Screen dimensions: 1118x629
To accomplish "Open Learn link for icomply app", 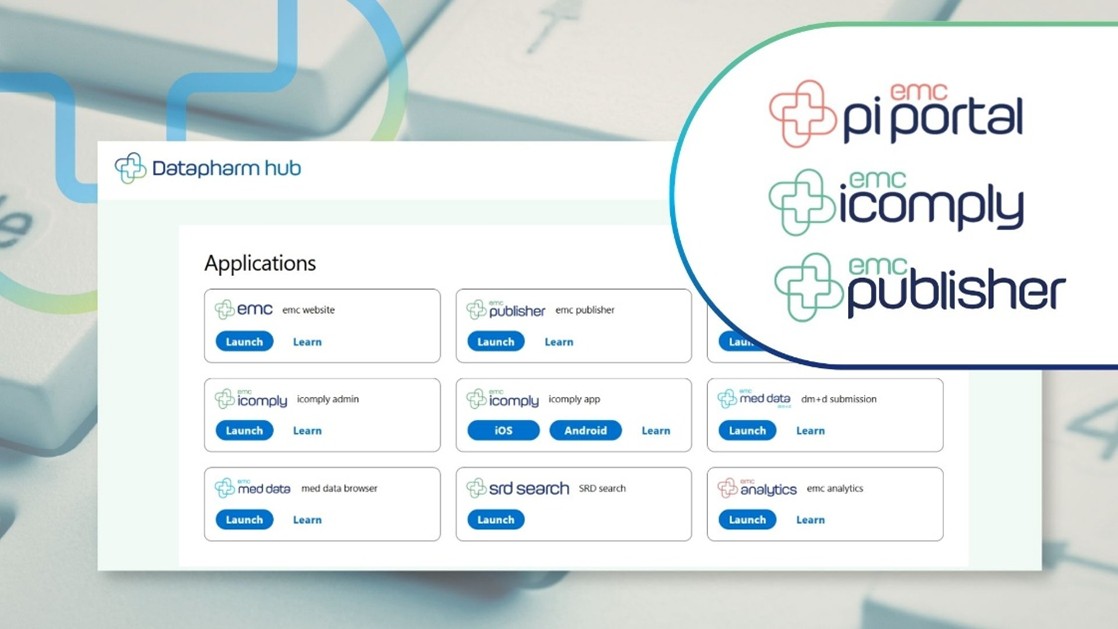I will [x=656, y=431].
